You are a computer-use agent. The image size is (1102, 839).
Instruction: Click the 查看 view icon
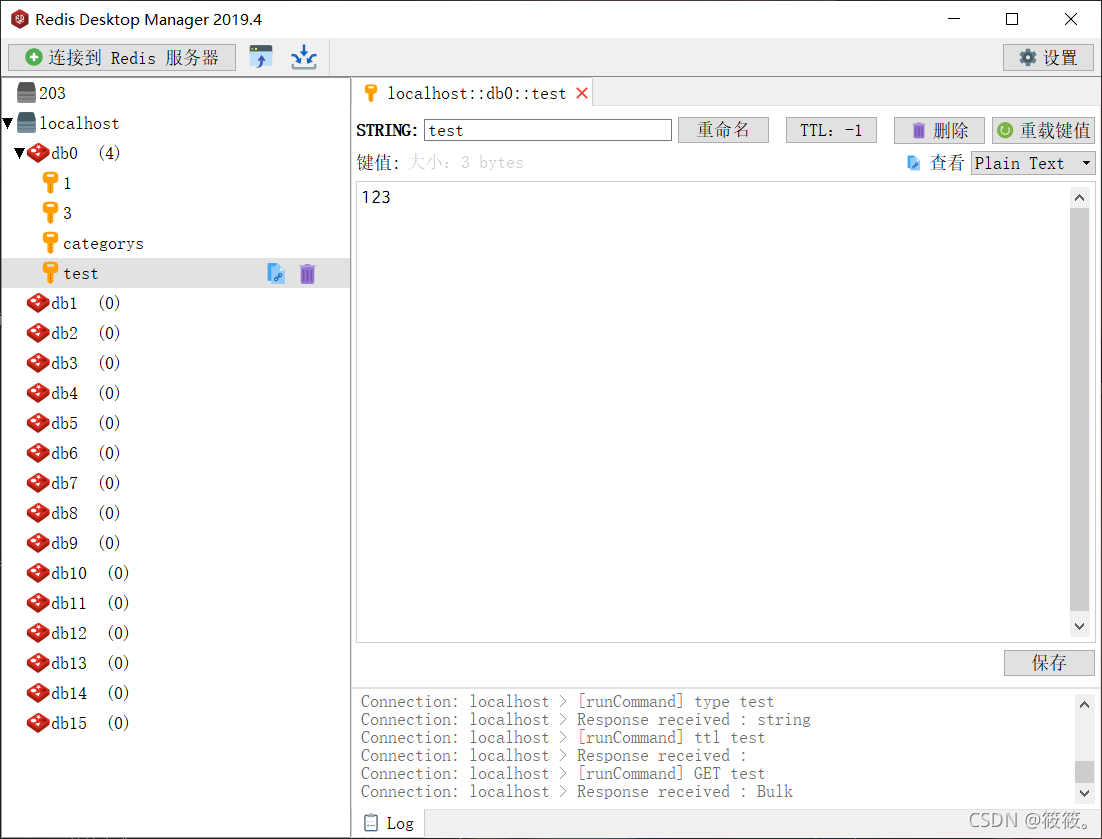point(914,163)
